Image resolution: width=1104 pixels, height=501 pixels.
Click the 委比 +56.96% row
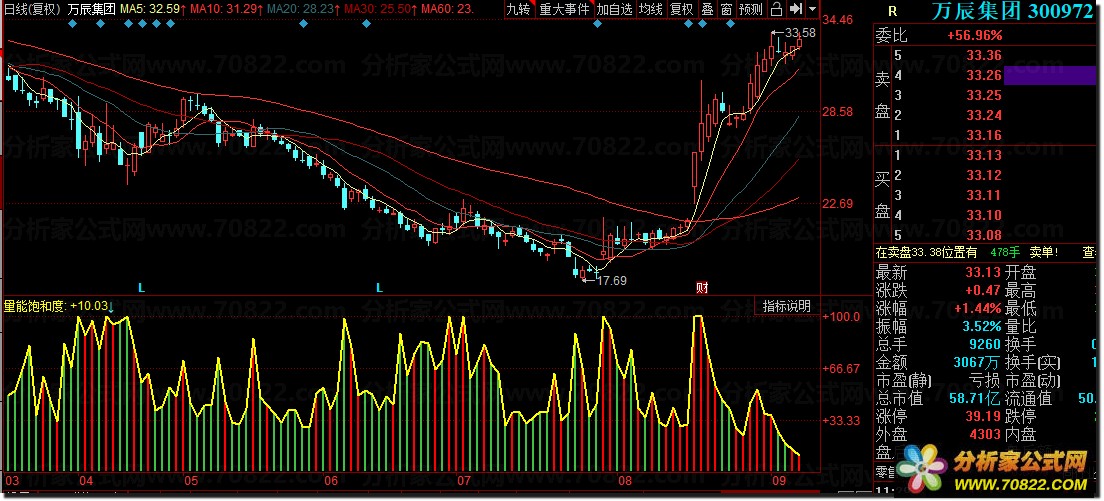point(984,35)
